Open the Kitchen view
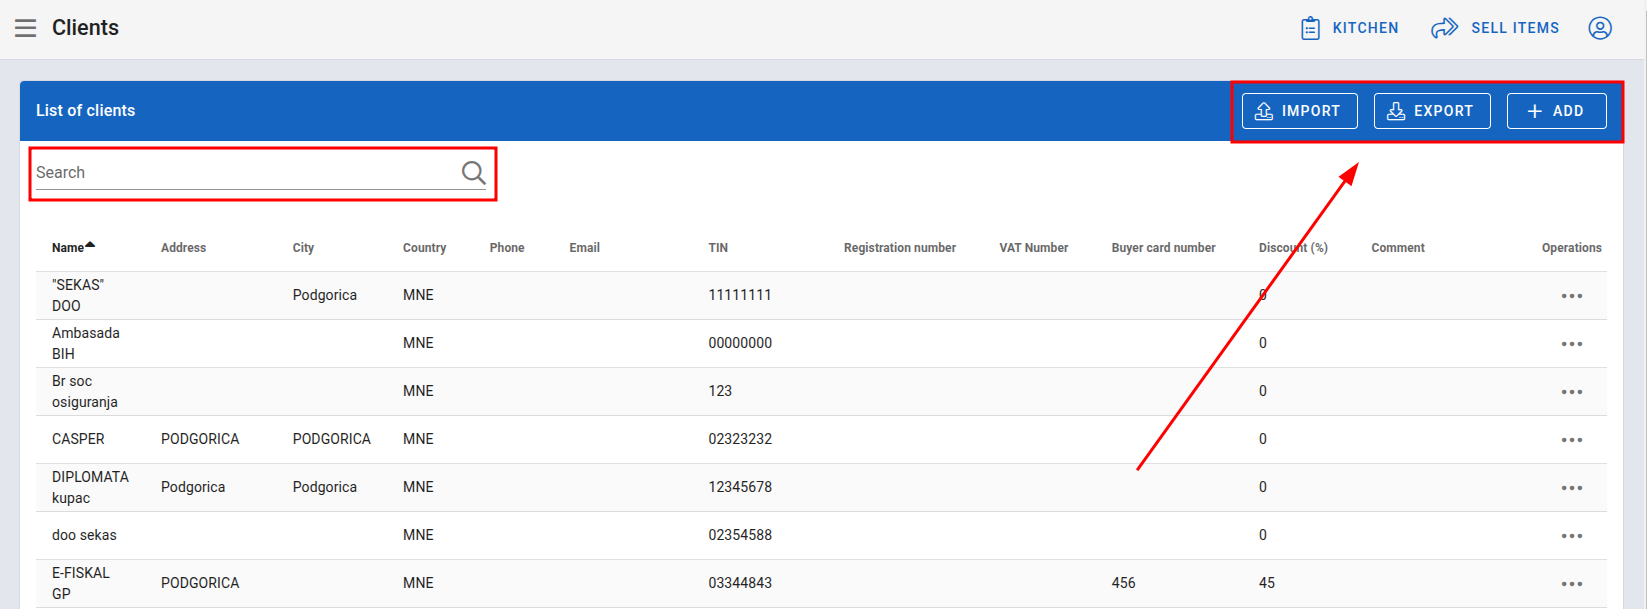This screenshot has height=609, width=1647. (1349, 28)
